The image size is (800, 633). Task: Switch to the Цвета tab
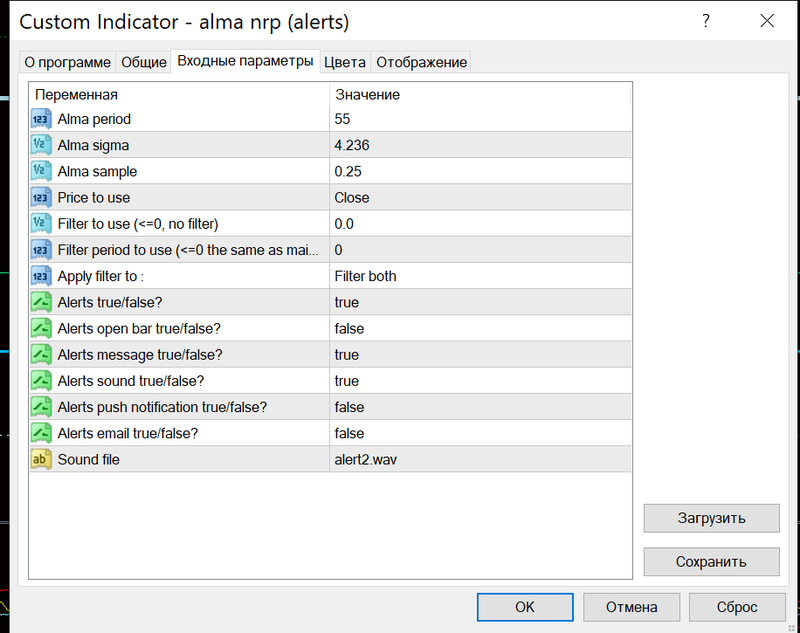pos(345,62)
